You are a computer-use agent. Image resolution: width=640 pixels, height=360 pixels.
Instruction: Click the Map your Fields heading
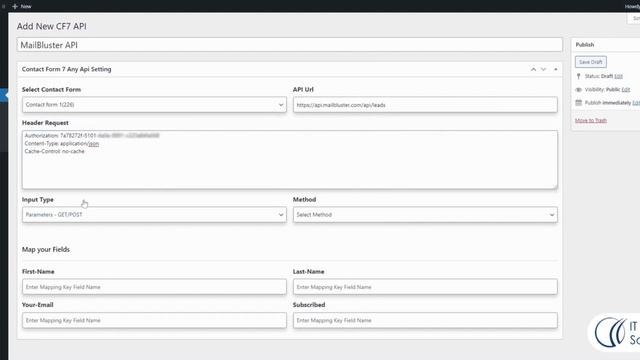[x=46, y=249]
